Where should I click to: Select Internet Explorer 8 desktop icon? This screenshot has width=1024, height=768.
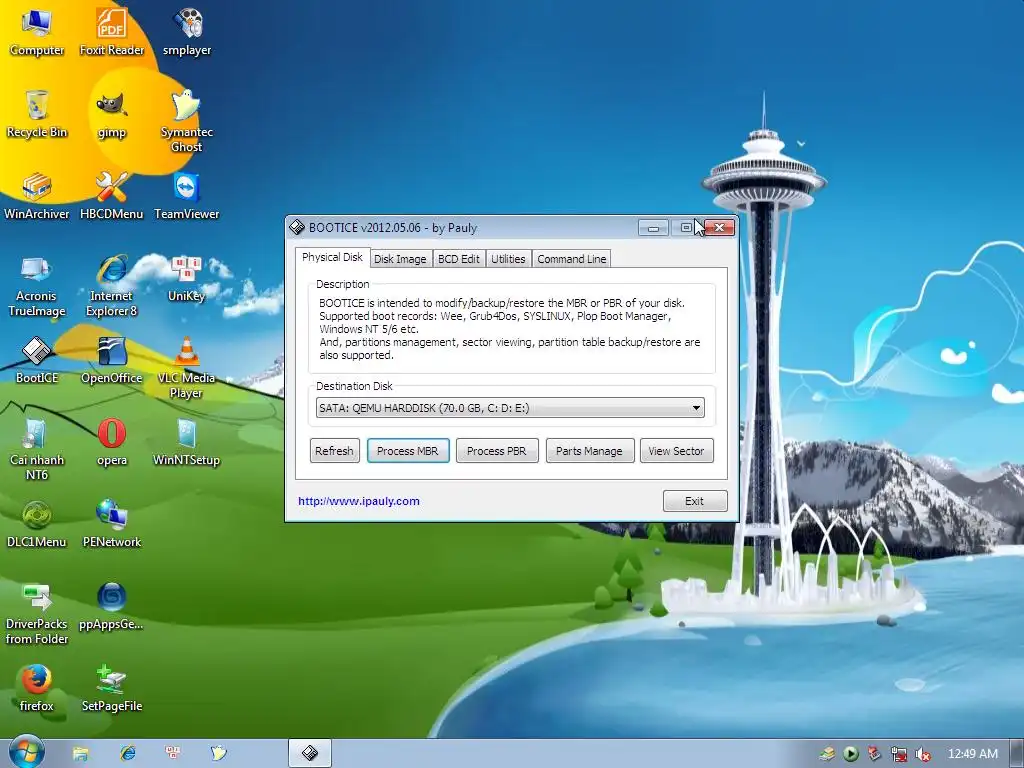(112, 286)
